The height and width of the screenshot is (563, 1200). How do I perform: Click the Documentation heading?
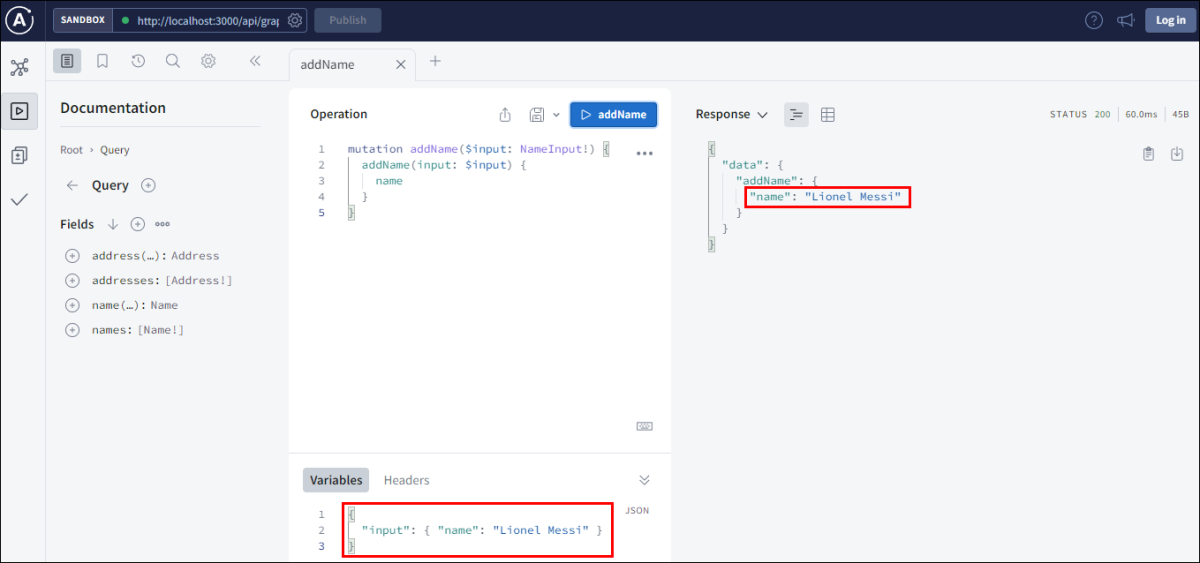(x=113, y=108)
